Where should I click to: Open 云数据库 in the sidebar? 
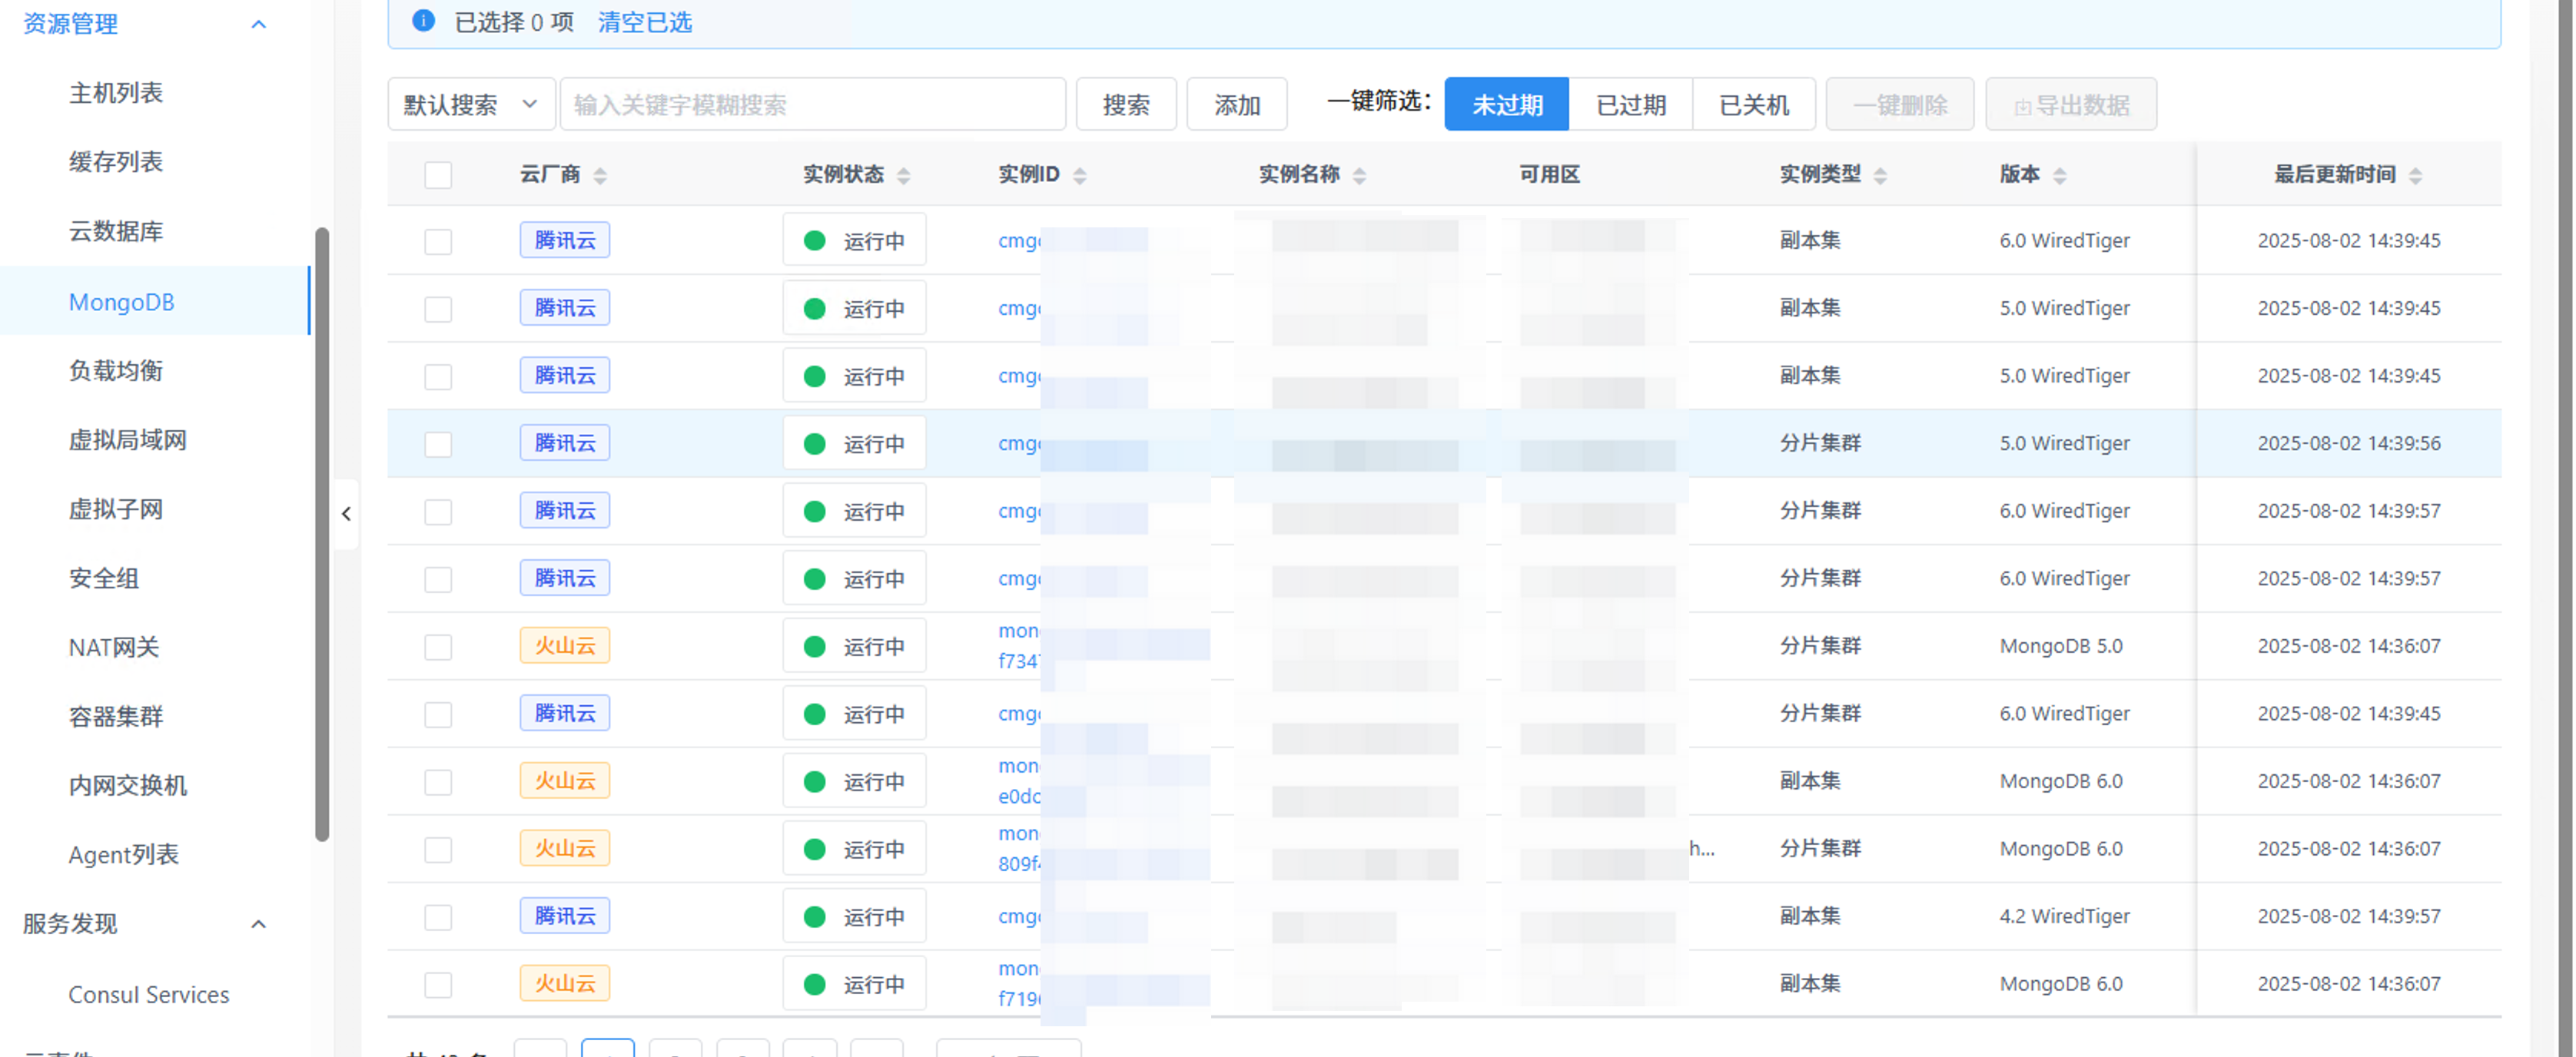coord(116,232)
